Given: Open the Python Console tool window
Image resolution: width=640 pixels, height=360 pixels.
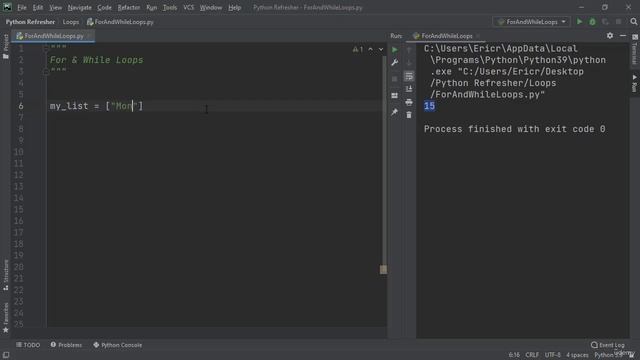Looking at the screenshot, I should (118, 345).
